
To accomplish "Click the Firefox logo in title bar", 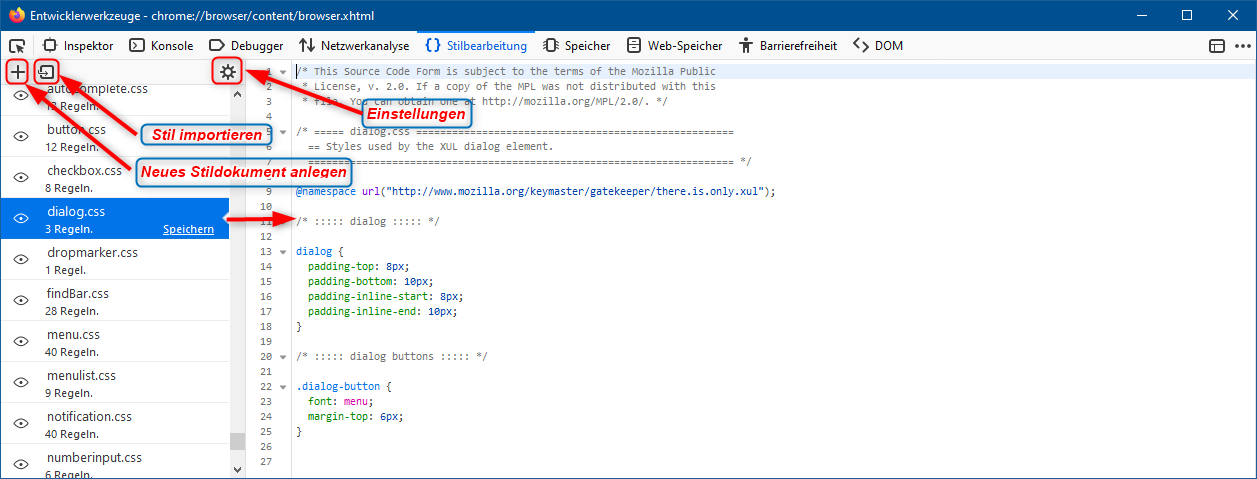I will 16,15.
